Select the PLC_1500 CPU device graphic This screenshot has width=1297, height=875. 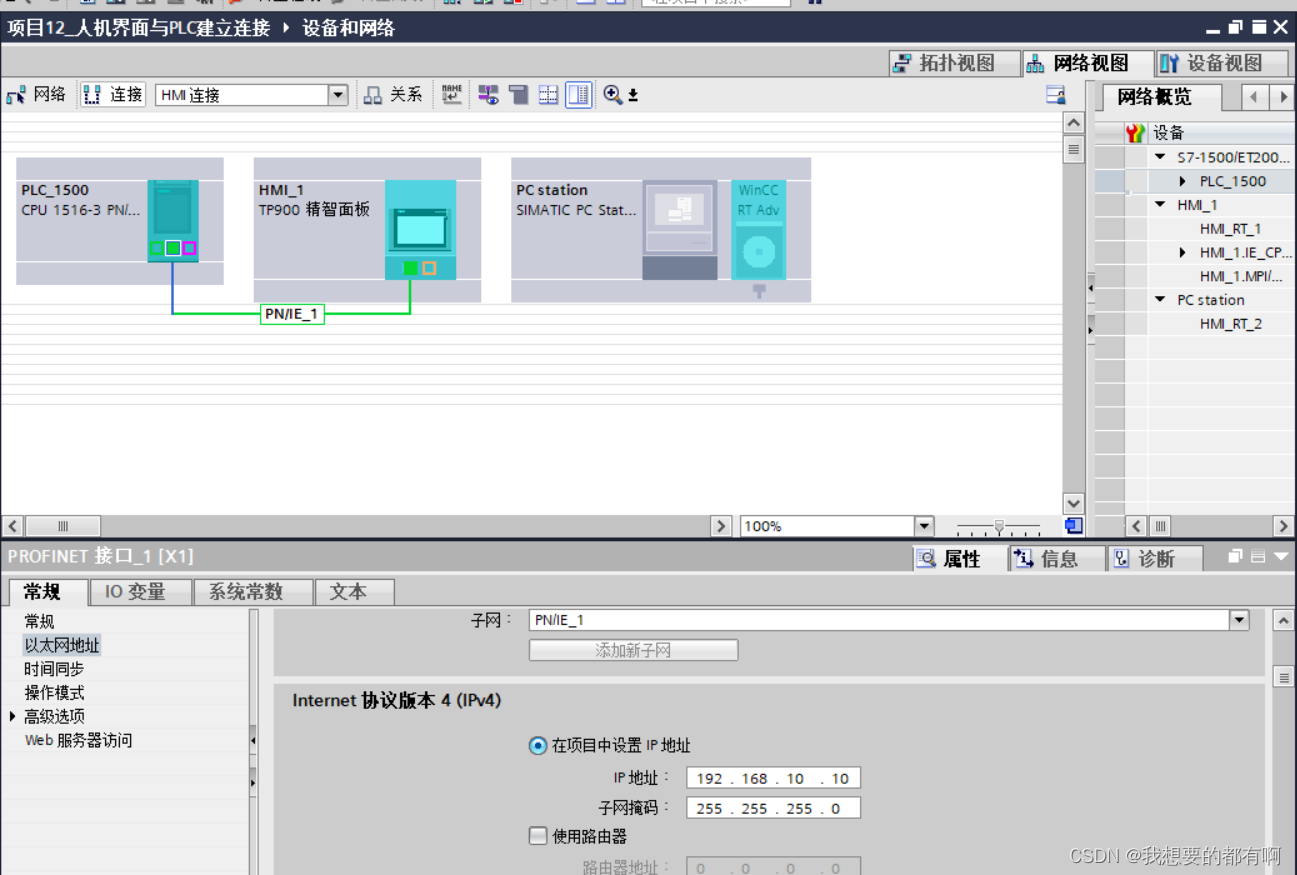point(173,221)
